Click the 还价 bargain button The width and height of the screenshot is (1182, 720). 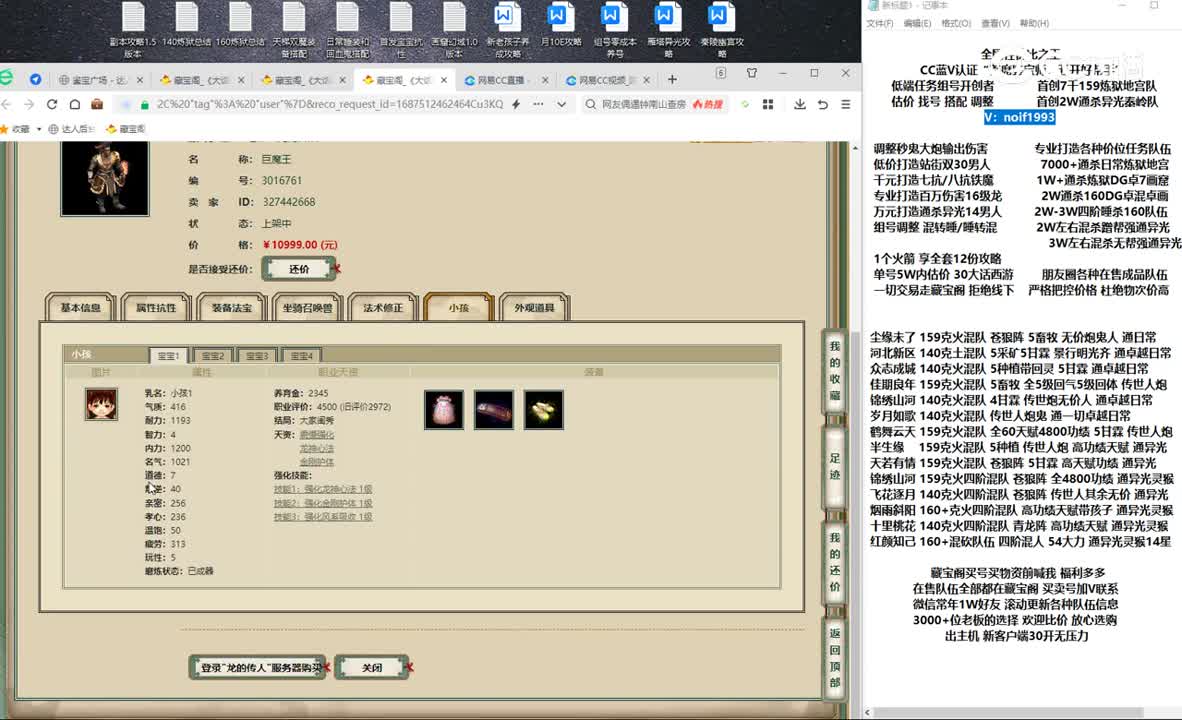[x=299, y=268]
